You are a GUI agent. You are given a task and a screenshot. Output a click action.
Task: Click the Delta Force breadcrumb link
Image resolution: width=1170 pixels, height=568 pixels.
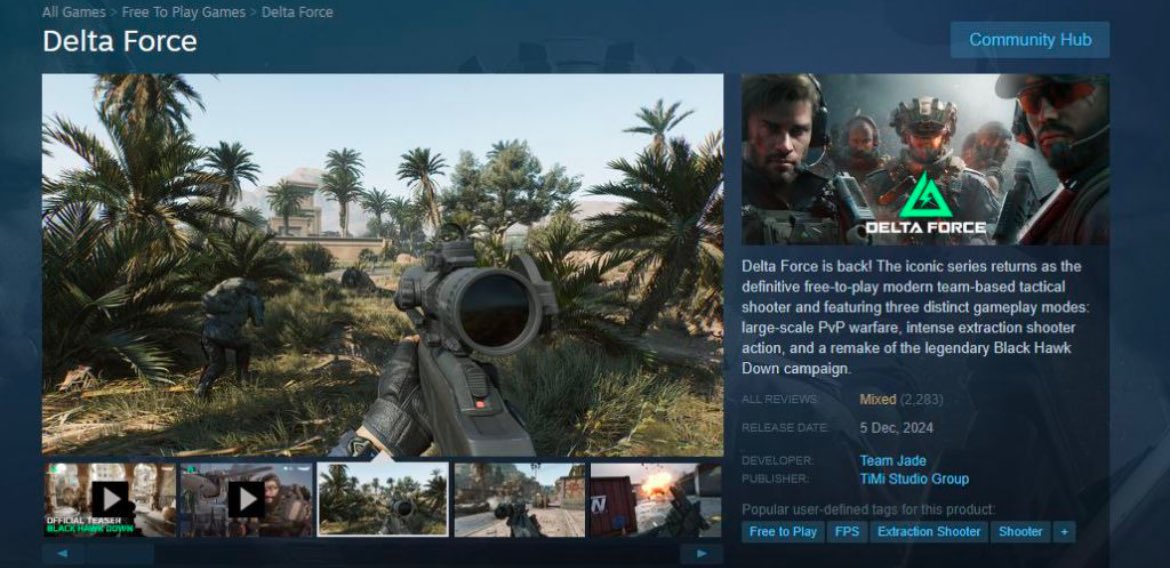pyautogui.click(x=297, y=12)
